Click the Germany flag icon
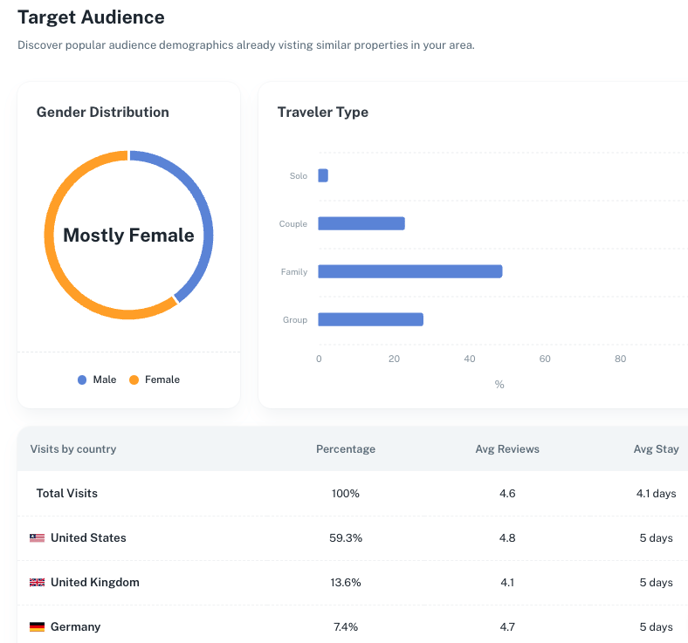688x643 pixels. (x=37, y=627)
